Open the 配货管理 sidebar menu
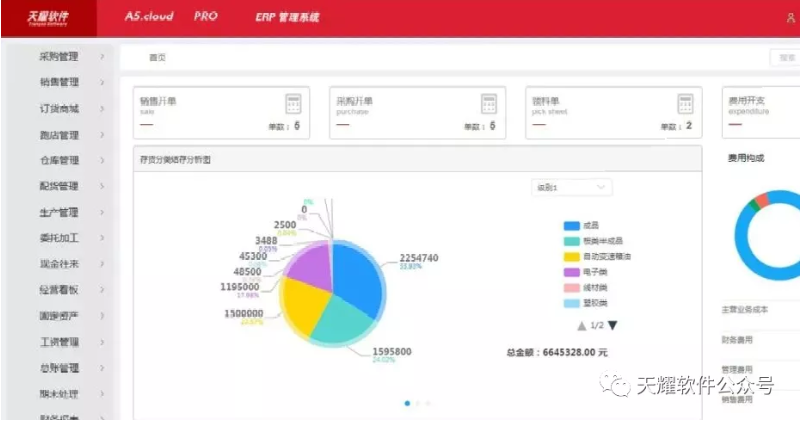 59,186
